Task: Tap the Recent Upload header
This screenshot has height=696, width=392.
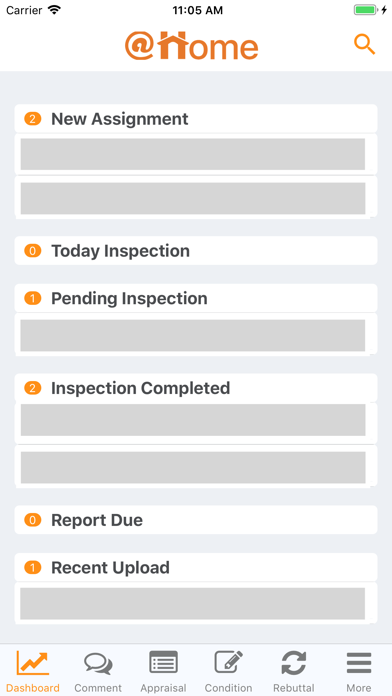Action: [x=196, y=567]
